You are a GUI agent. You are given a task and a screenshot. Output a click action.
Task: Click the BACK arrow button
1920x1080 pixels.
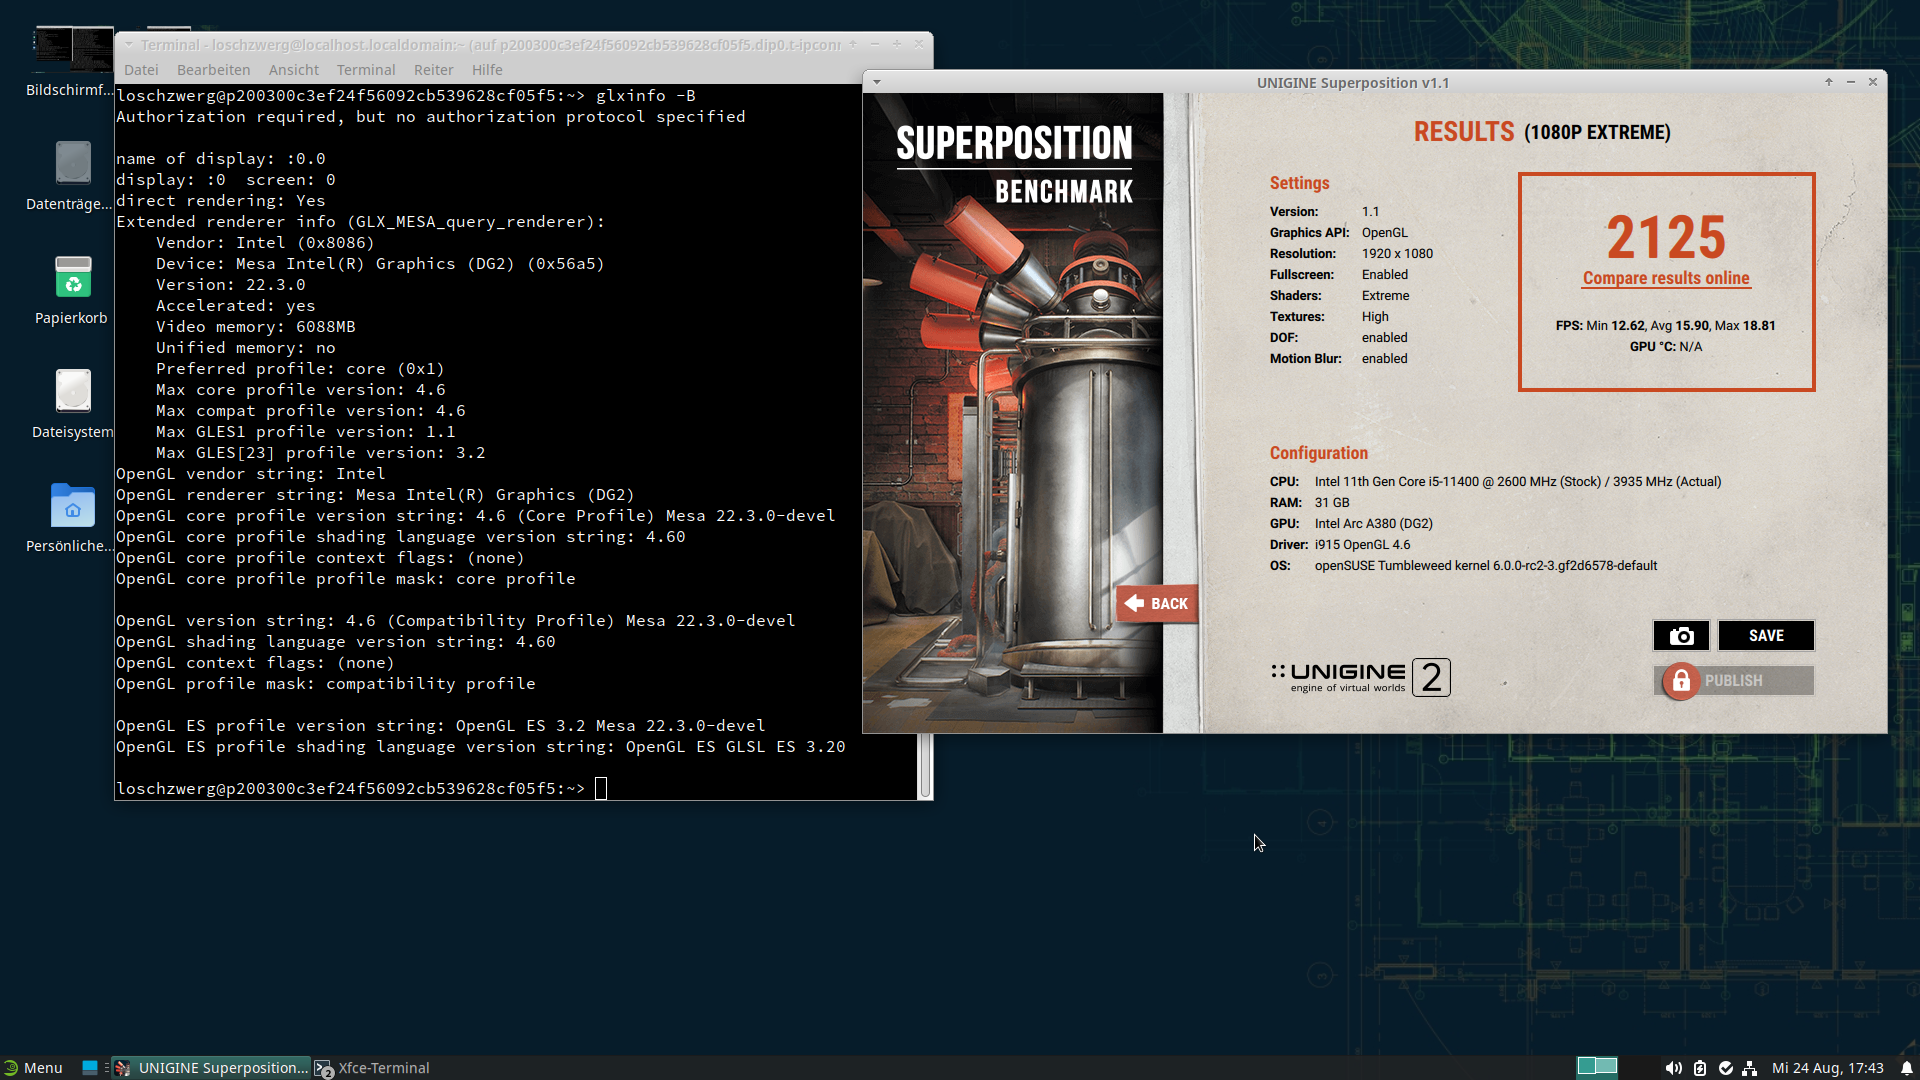(1157, 604)
